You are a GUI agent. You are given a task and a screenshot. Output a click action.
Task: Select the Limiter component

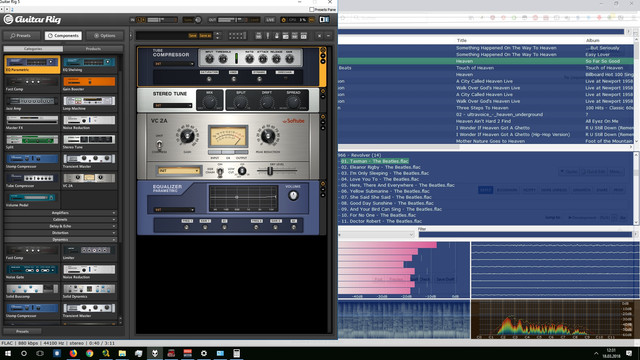tap(89, 252)
